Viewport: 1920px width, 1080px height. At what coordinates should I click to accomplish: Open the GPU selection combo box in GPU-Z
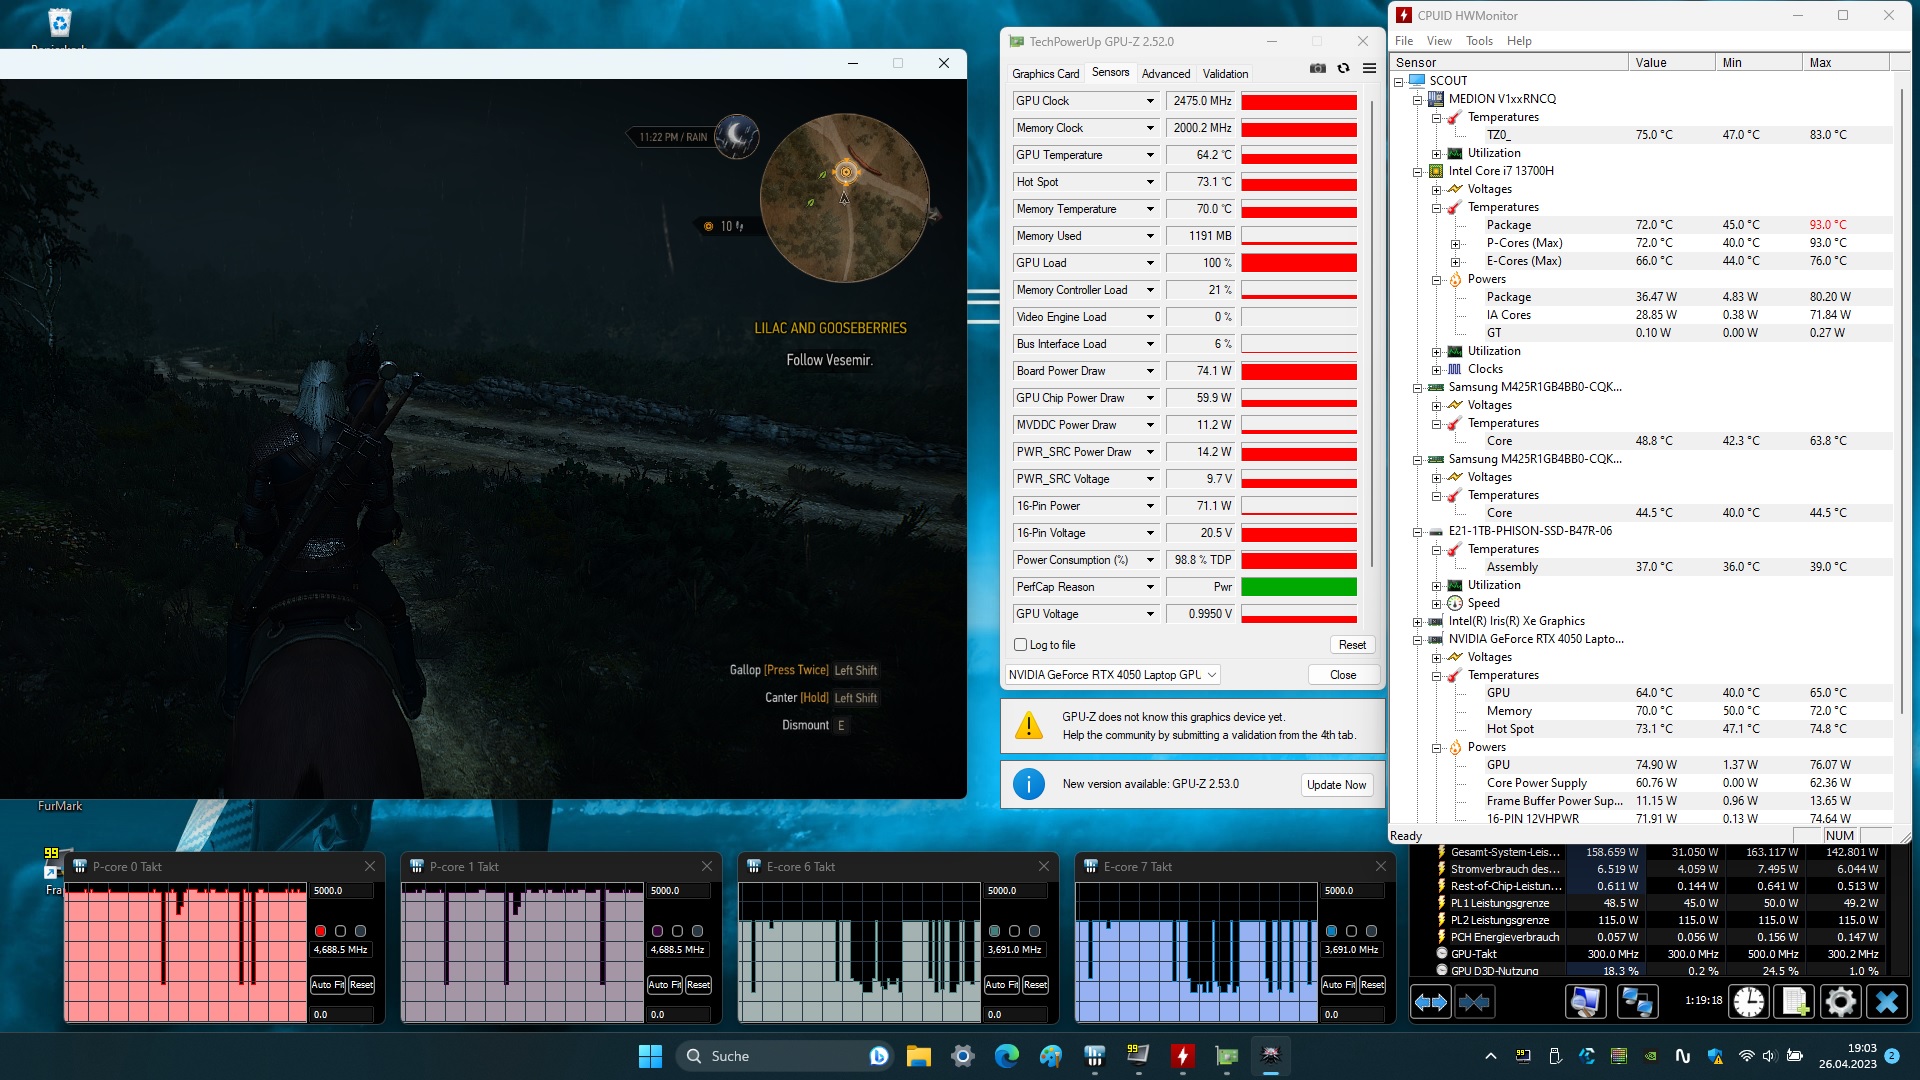pos(1112,675)
